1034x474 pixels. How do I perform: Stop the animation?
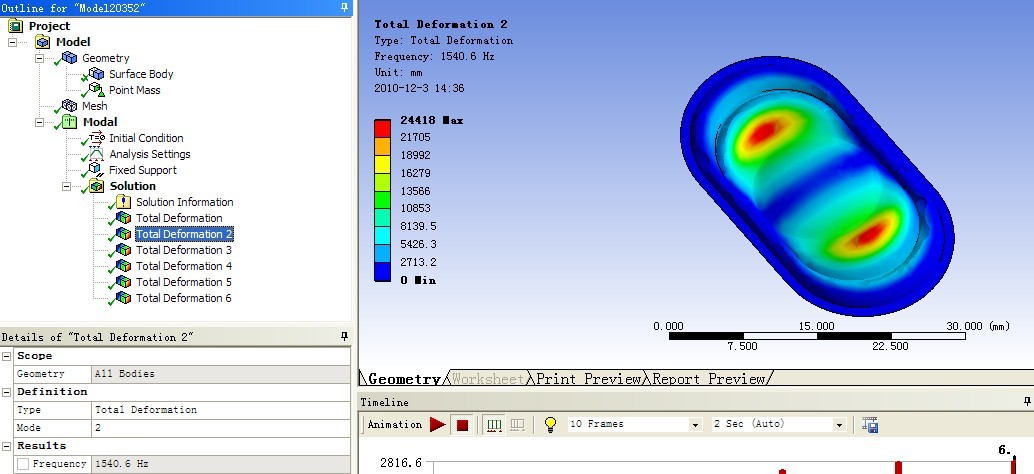pyautogui.click(x=462, y=425)
